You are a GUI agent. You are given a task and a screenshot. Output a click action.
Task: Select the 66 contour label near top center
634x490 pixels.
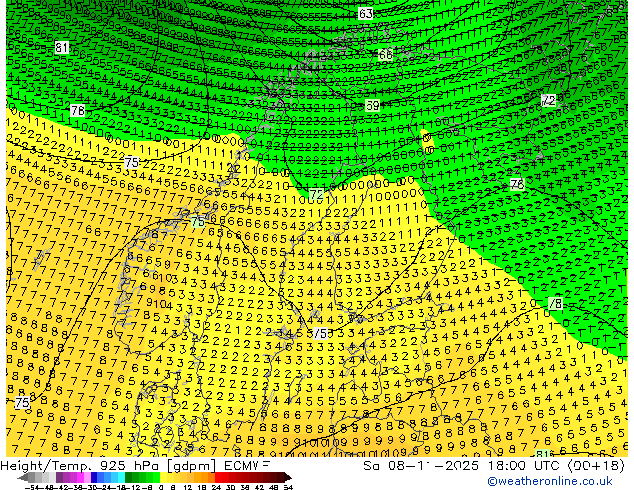385,54
